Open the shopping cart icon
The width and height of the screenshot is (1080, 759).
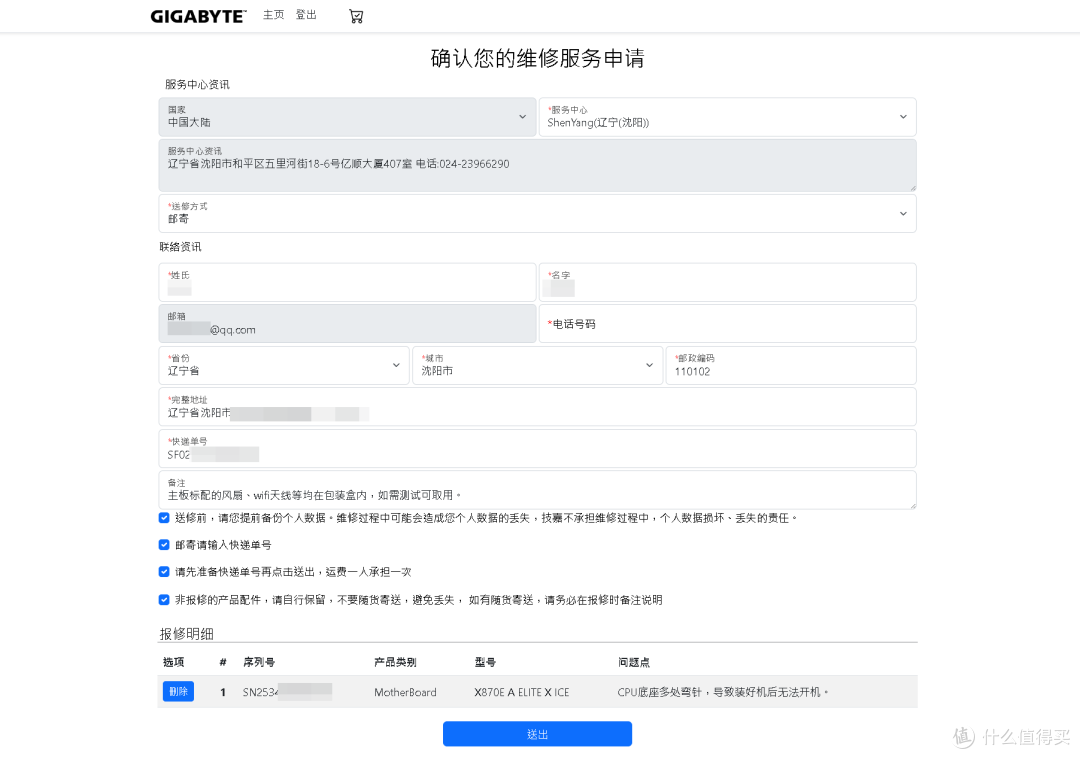356,16
